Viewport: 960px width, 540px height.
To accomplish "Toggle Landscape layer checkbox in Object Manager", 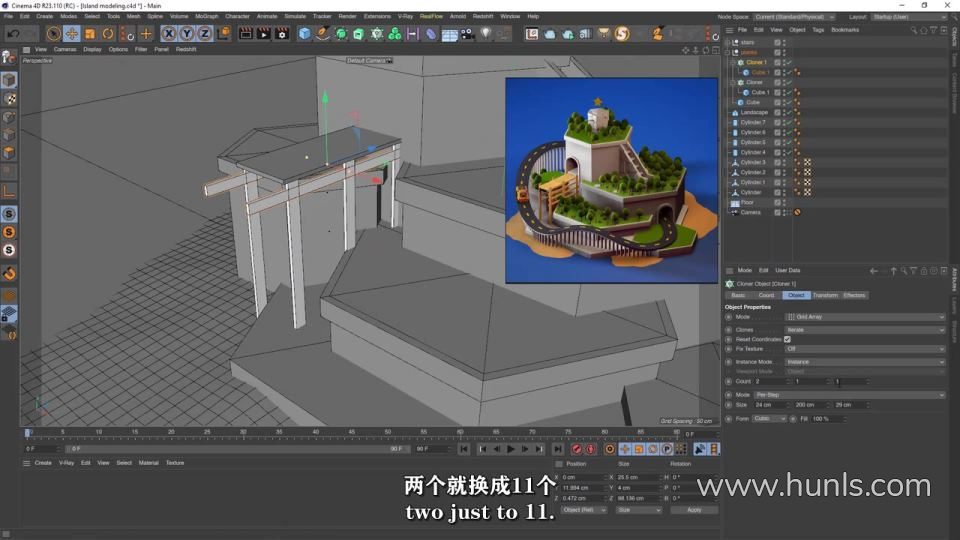I will click(777, 113).
